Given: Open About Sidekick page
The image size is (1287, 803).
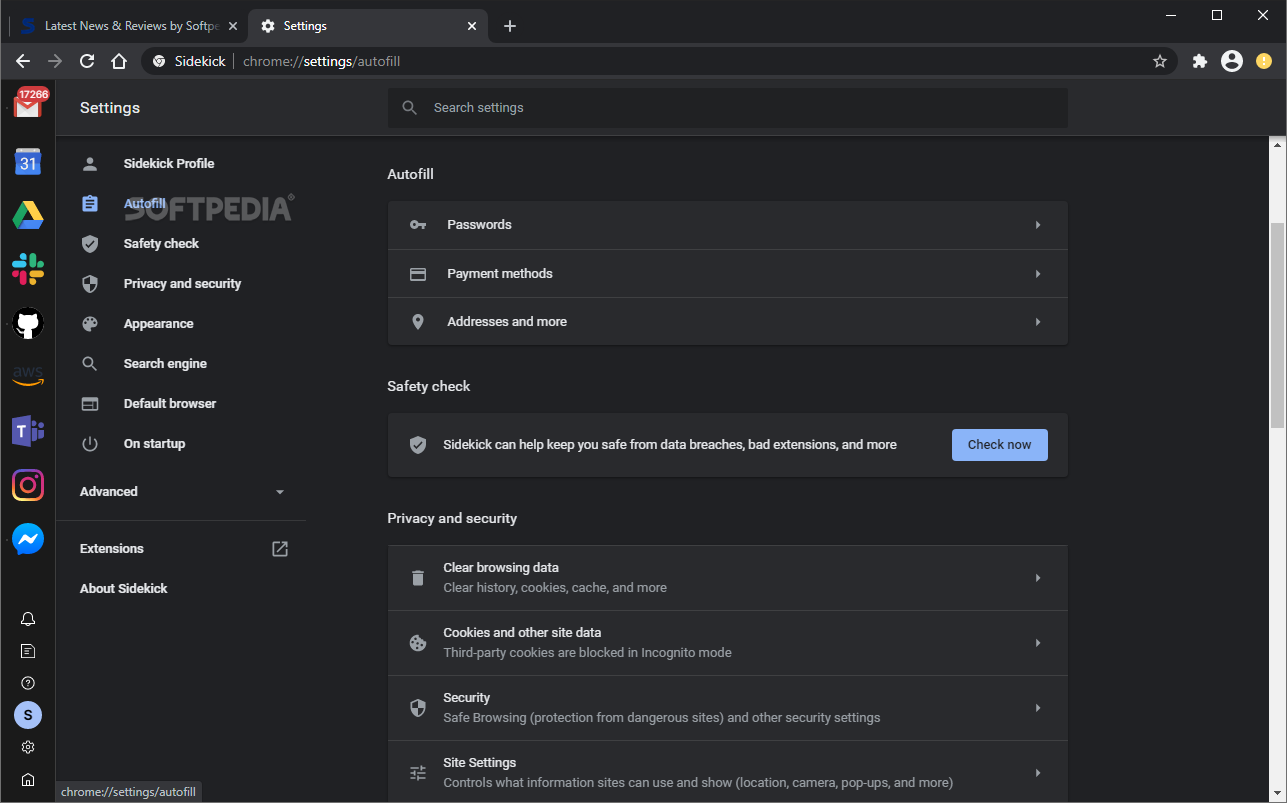Looking at the screenshot, I should pos(124,588).
